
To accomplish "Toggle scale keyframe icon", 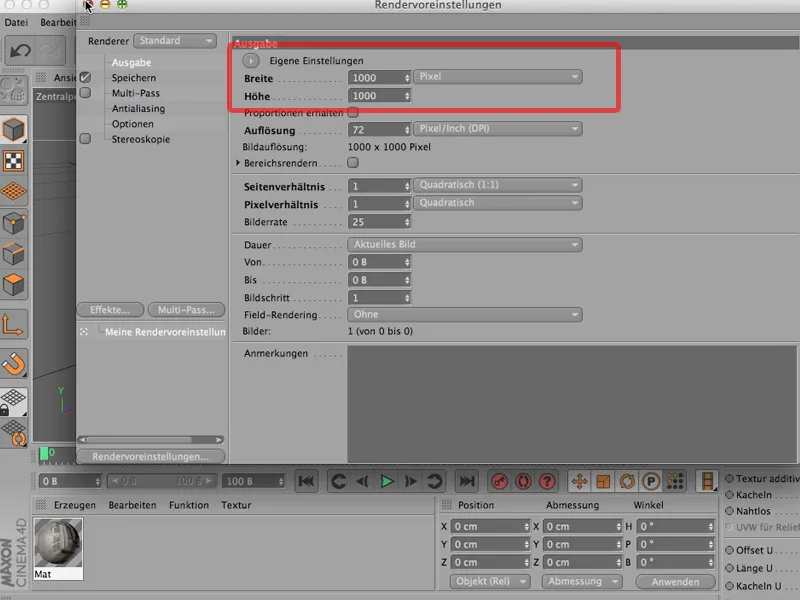I will [x=603, y=481].
